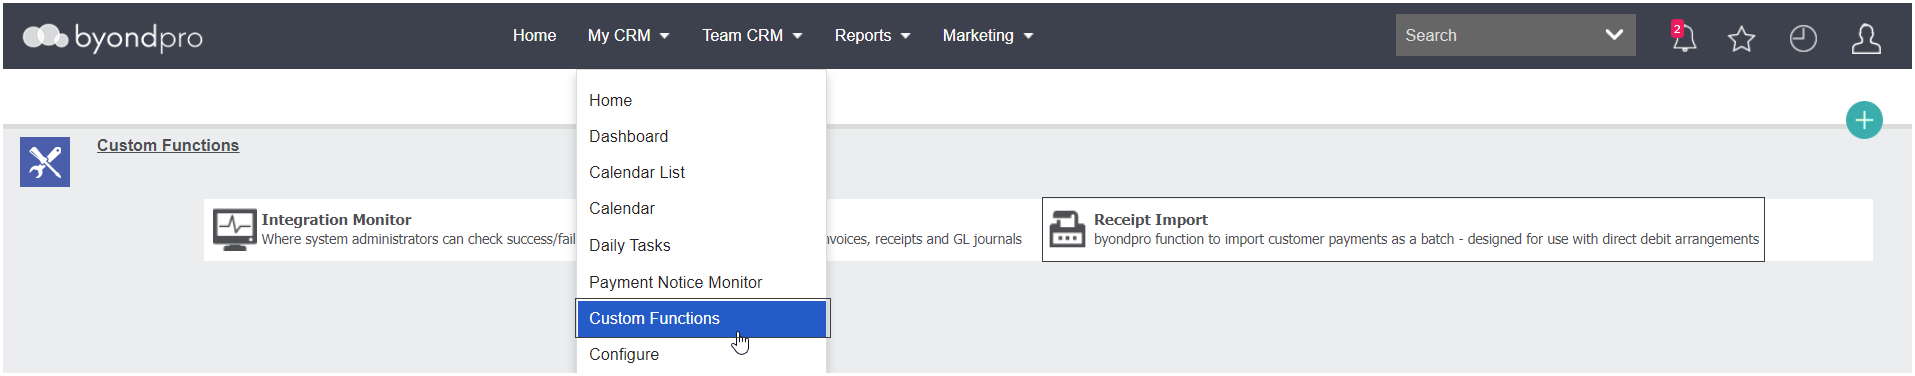
Task: Open Daily Tasks menu entry
Action: (701, 245)
